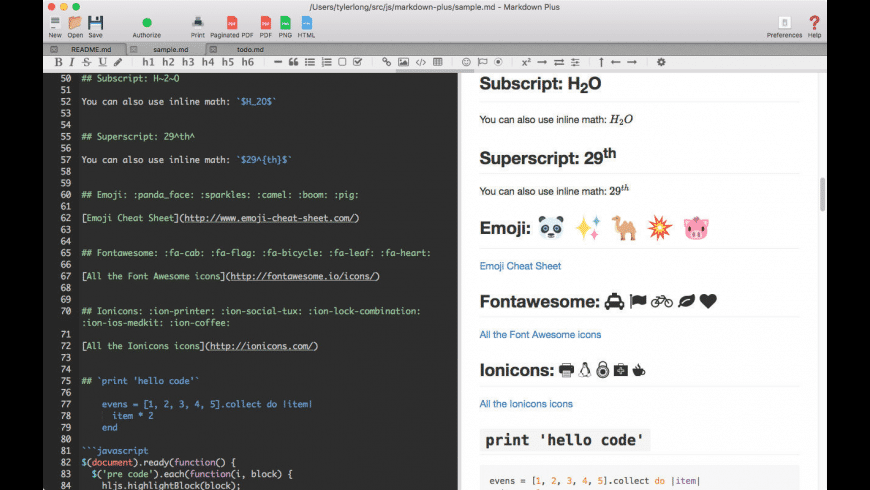Open the All the Ionicons icons link
This screenshot has width=870, height=490.
(x=526, y=404)
